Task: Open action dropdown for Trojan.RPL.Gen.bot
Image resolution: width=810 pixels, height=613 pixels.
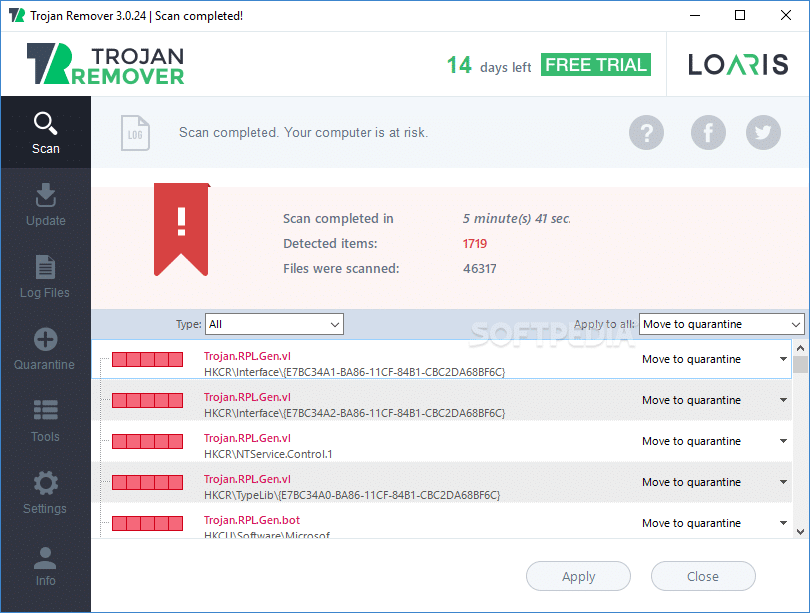Action: point(714,523)
